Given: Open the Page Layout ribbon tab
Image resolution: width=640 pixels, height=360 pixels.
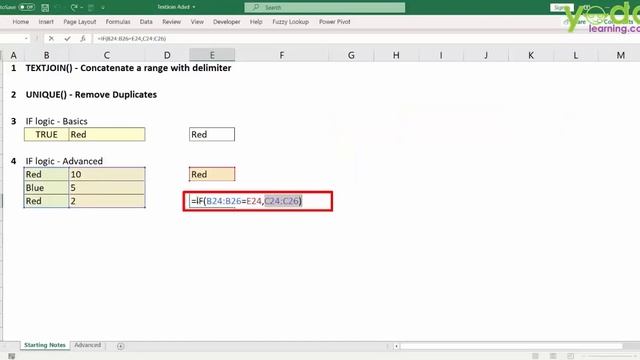Looking at the screenshot, I should (80, 22).
